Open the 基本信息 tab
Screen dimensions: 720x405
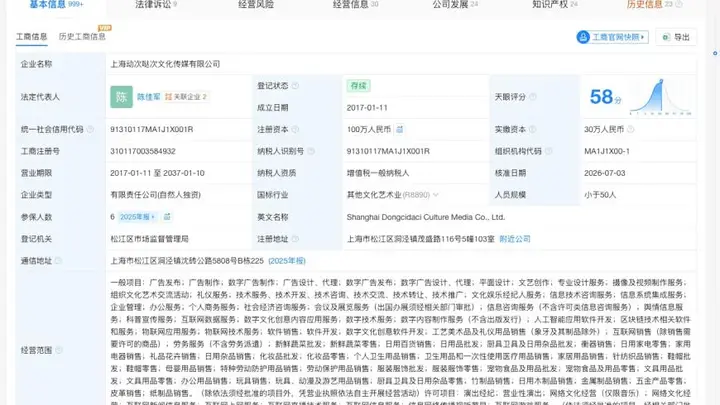(56, 5)
